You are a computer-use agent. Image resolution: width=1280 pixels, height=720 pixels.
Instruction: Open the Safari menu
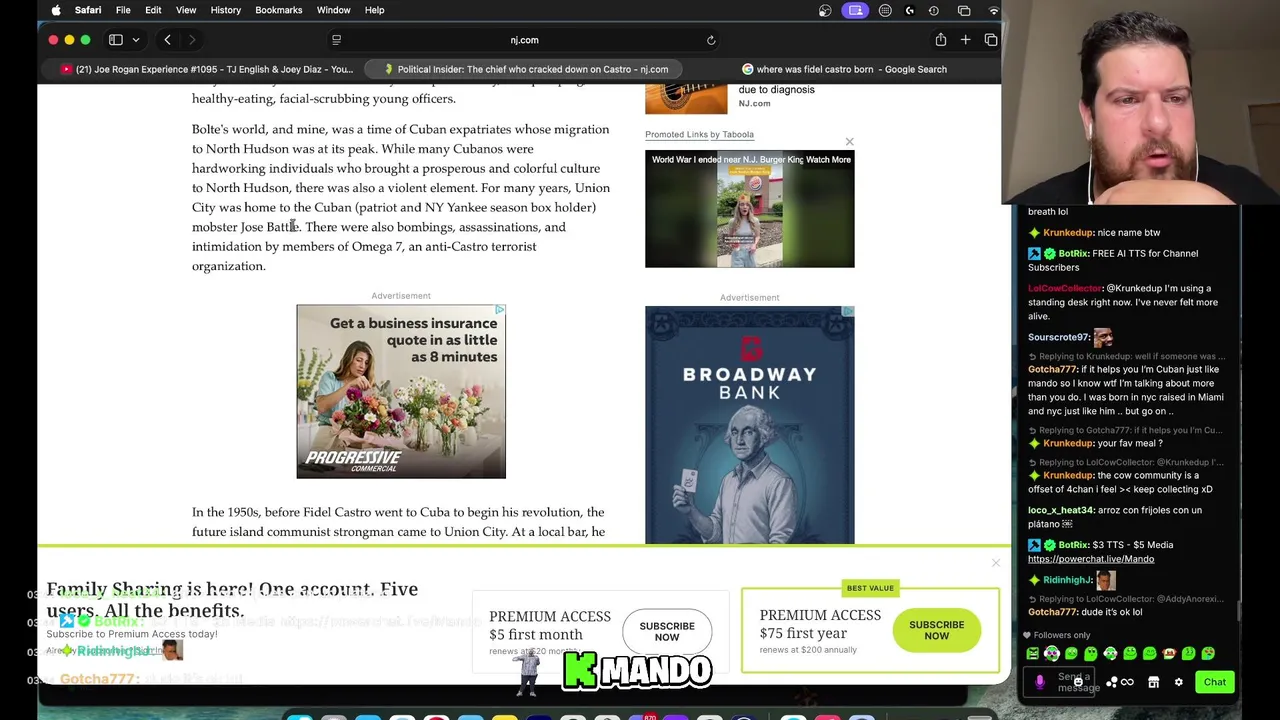88,10
